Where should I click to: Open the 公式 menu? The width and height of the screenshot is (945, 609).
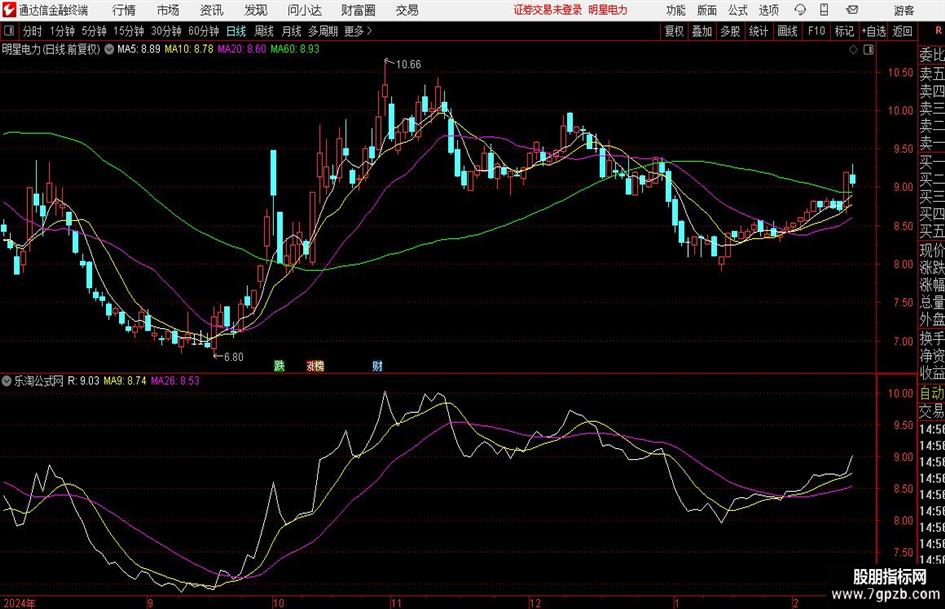point(738,10)
